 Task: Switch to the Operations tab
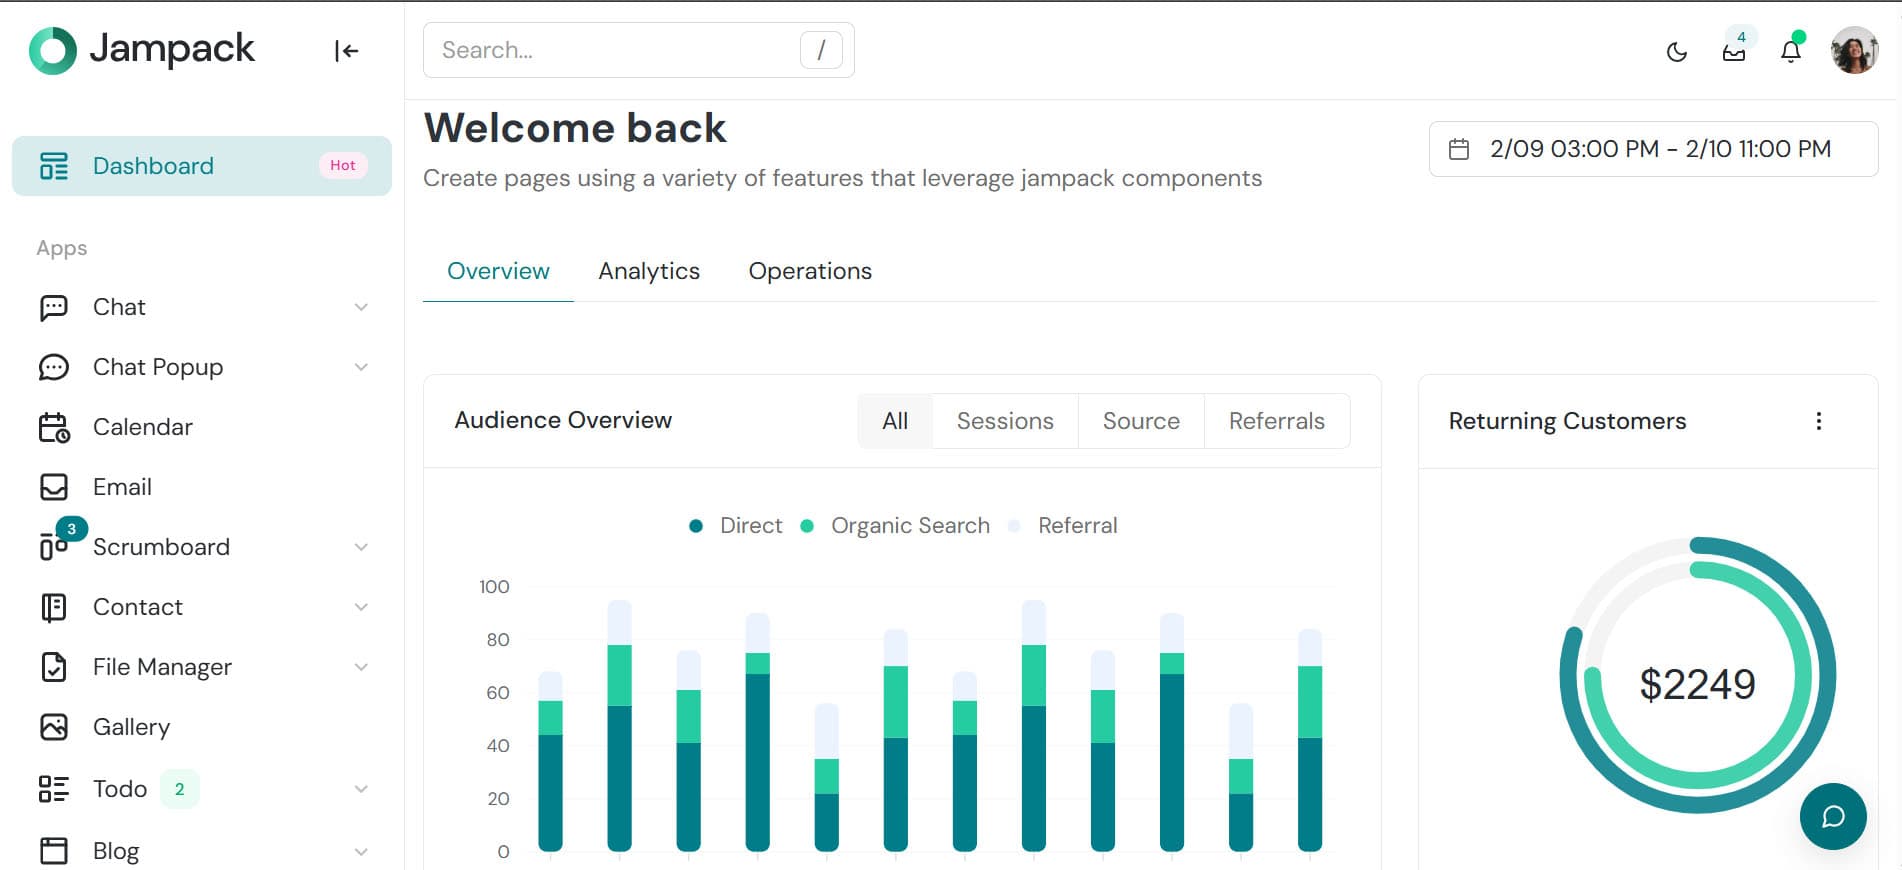(810, 271)
